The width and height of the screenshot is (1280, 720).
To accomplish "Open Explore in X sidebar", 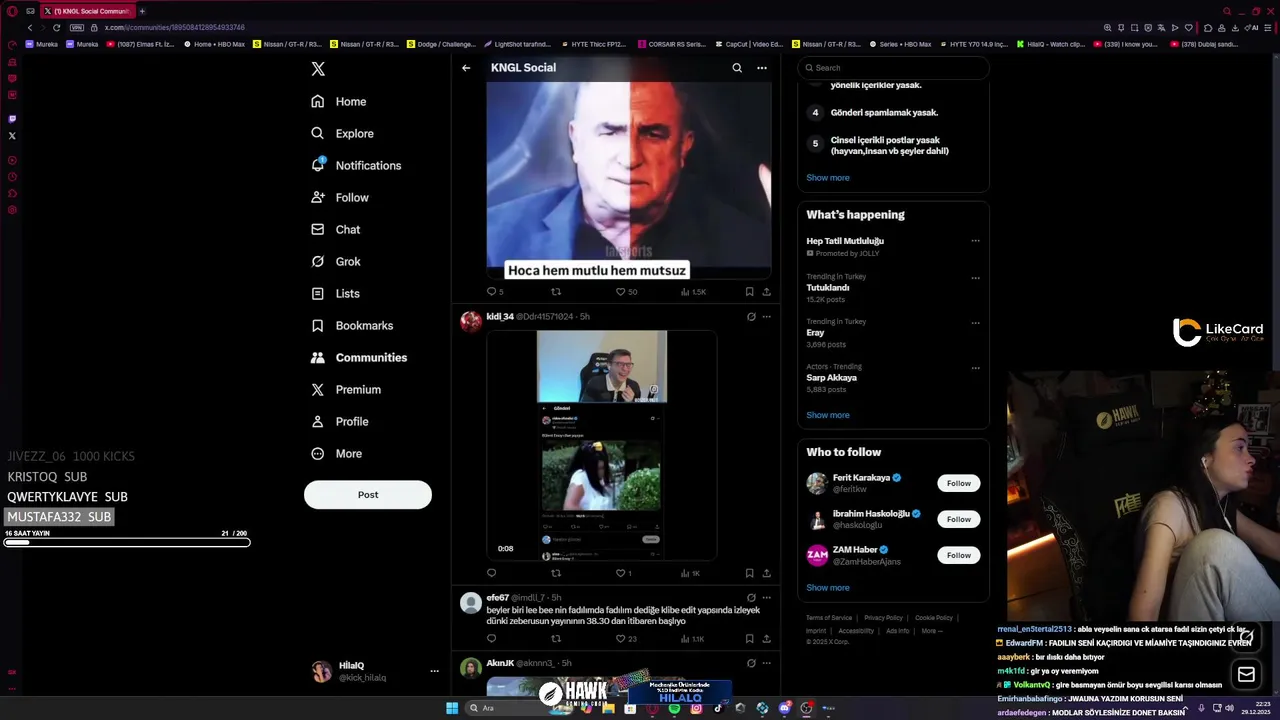I will 342,133.
